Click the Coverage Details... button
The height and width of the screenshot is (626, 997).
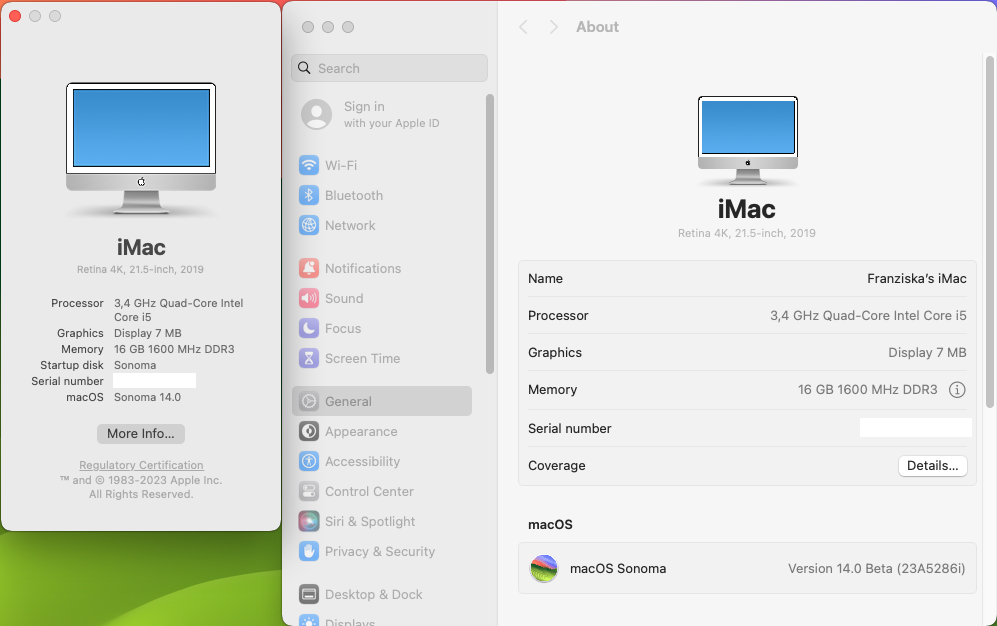click(x=933, y=465)
